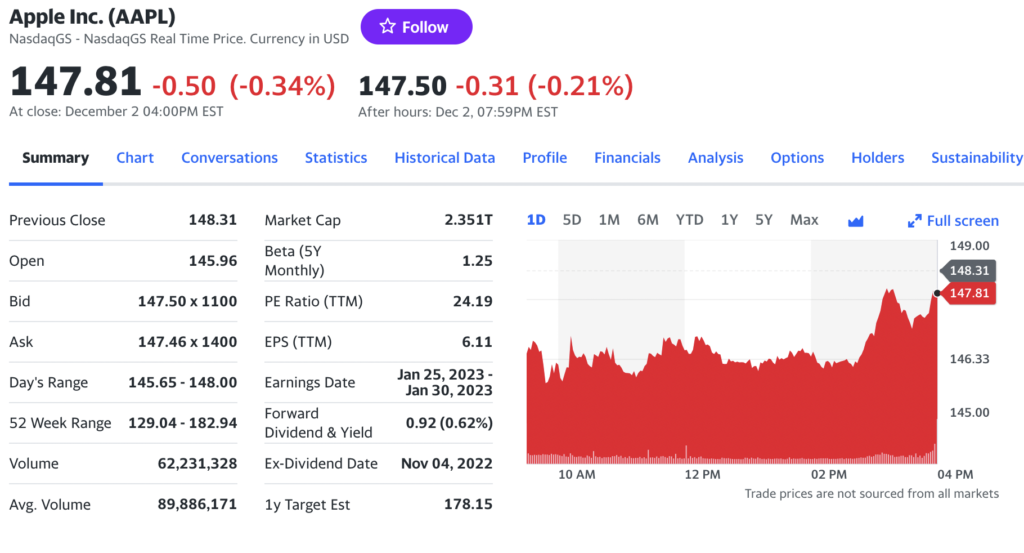The image size is (1024, 553).
Task: View the Profile tab
Action: coord(544,158)
